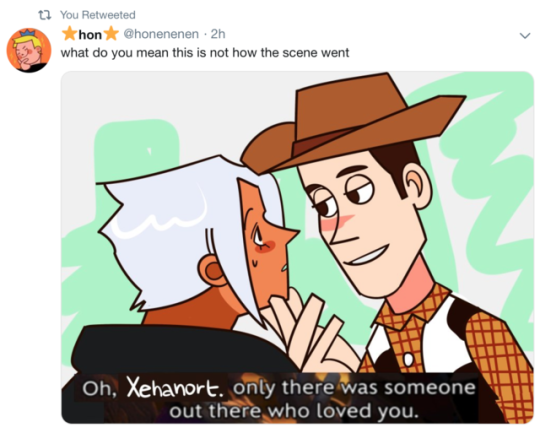Expand the tweet options chevron
Screen dimensions: 540x433
point(525,35)
